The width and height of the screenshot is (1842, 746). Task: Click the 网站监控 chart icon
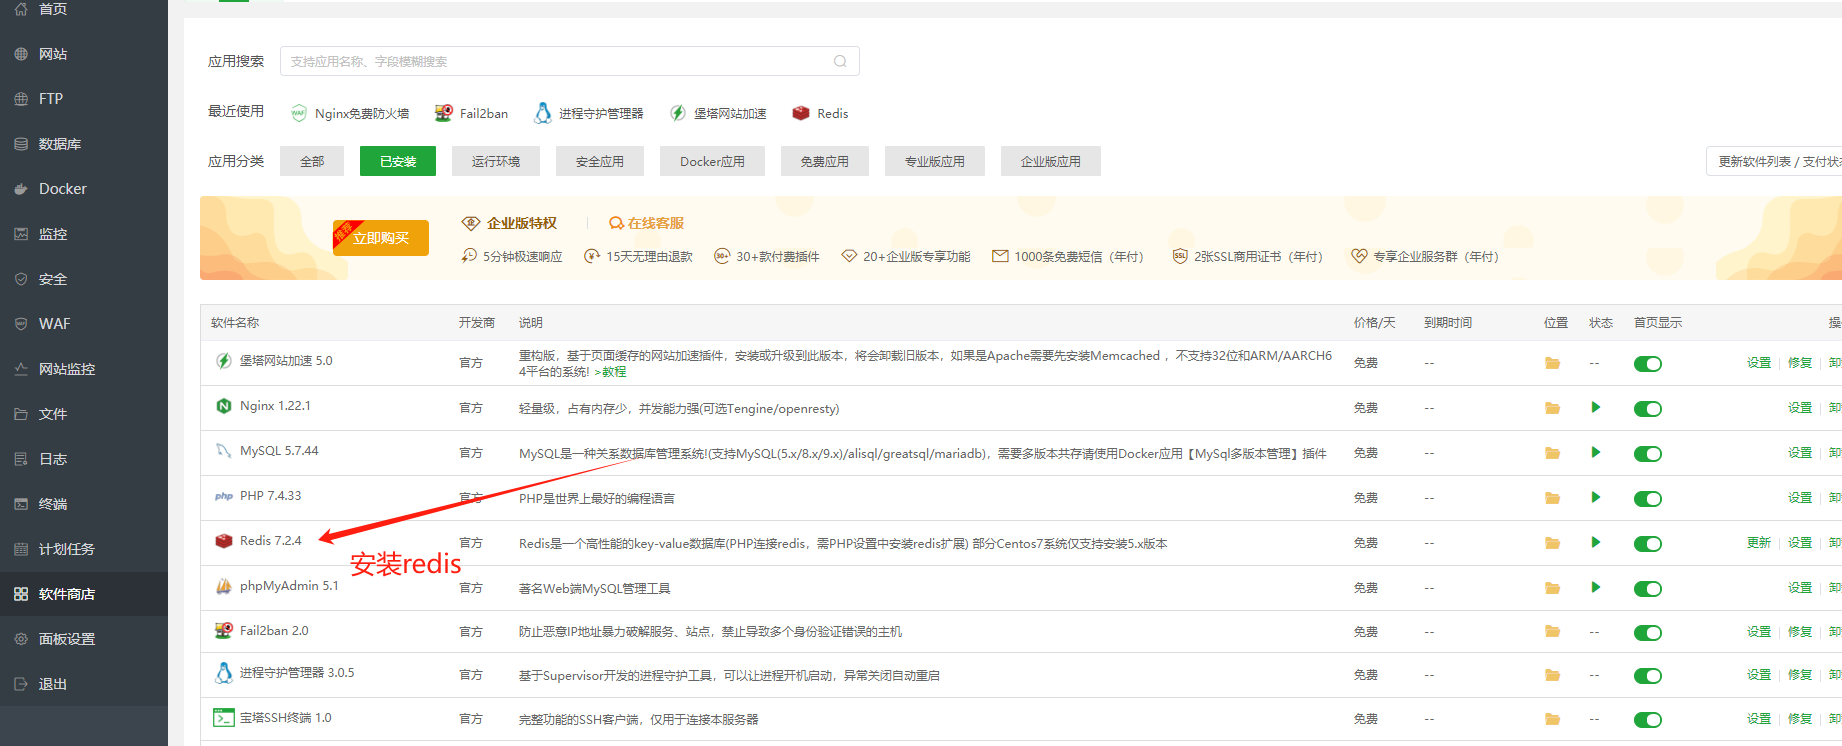(x=21, y=369)
